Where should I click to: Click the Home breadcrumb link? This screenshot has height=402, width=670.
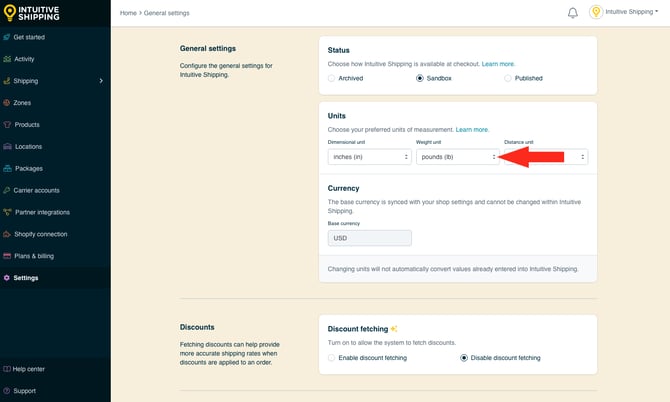point(128,13)
